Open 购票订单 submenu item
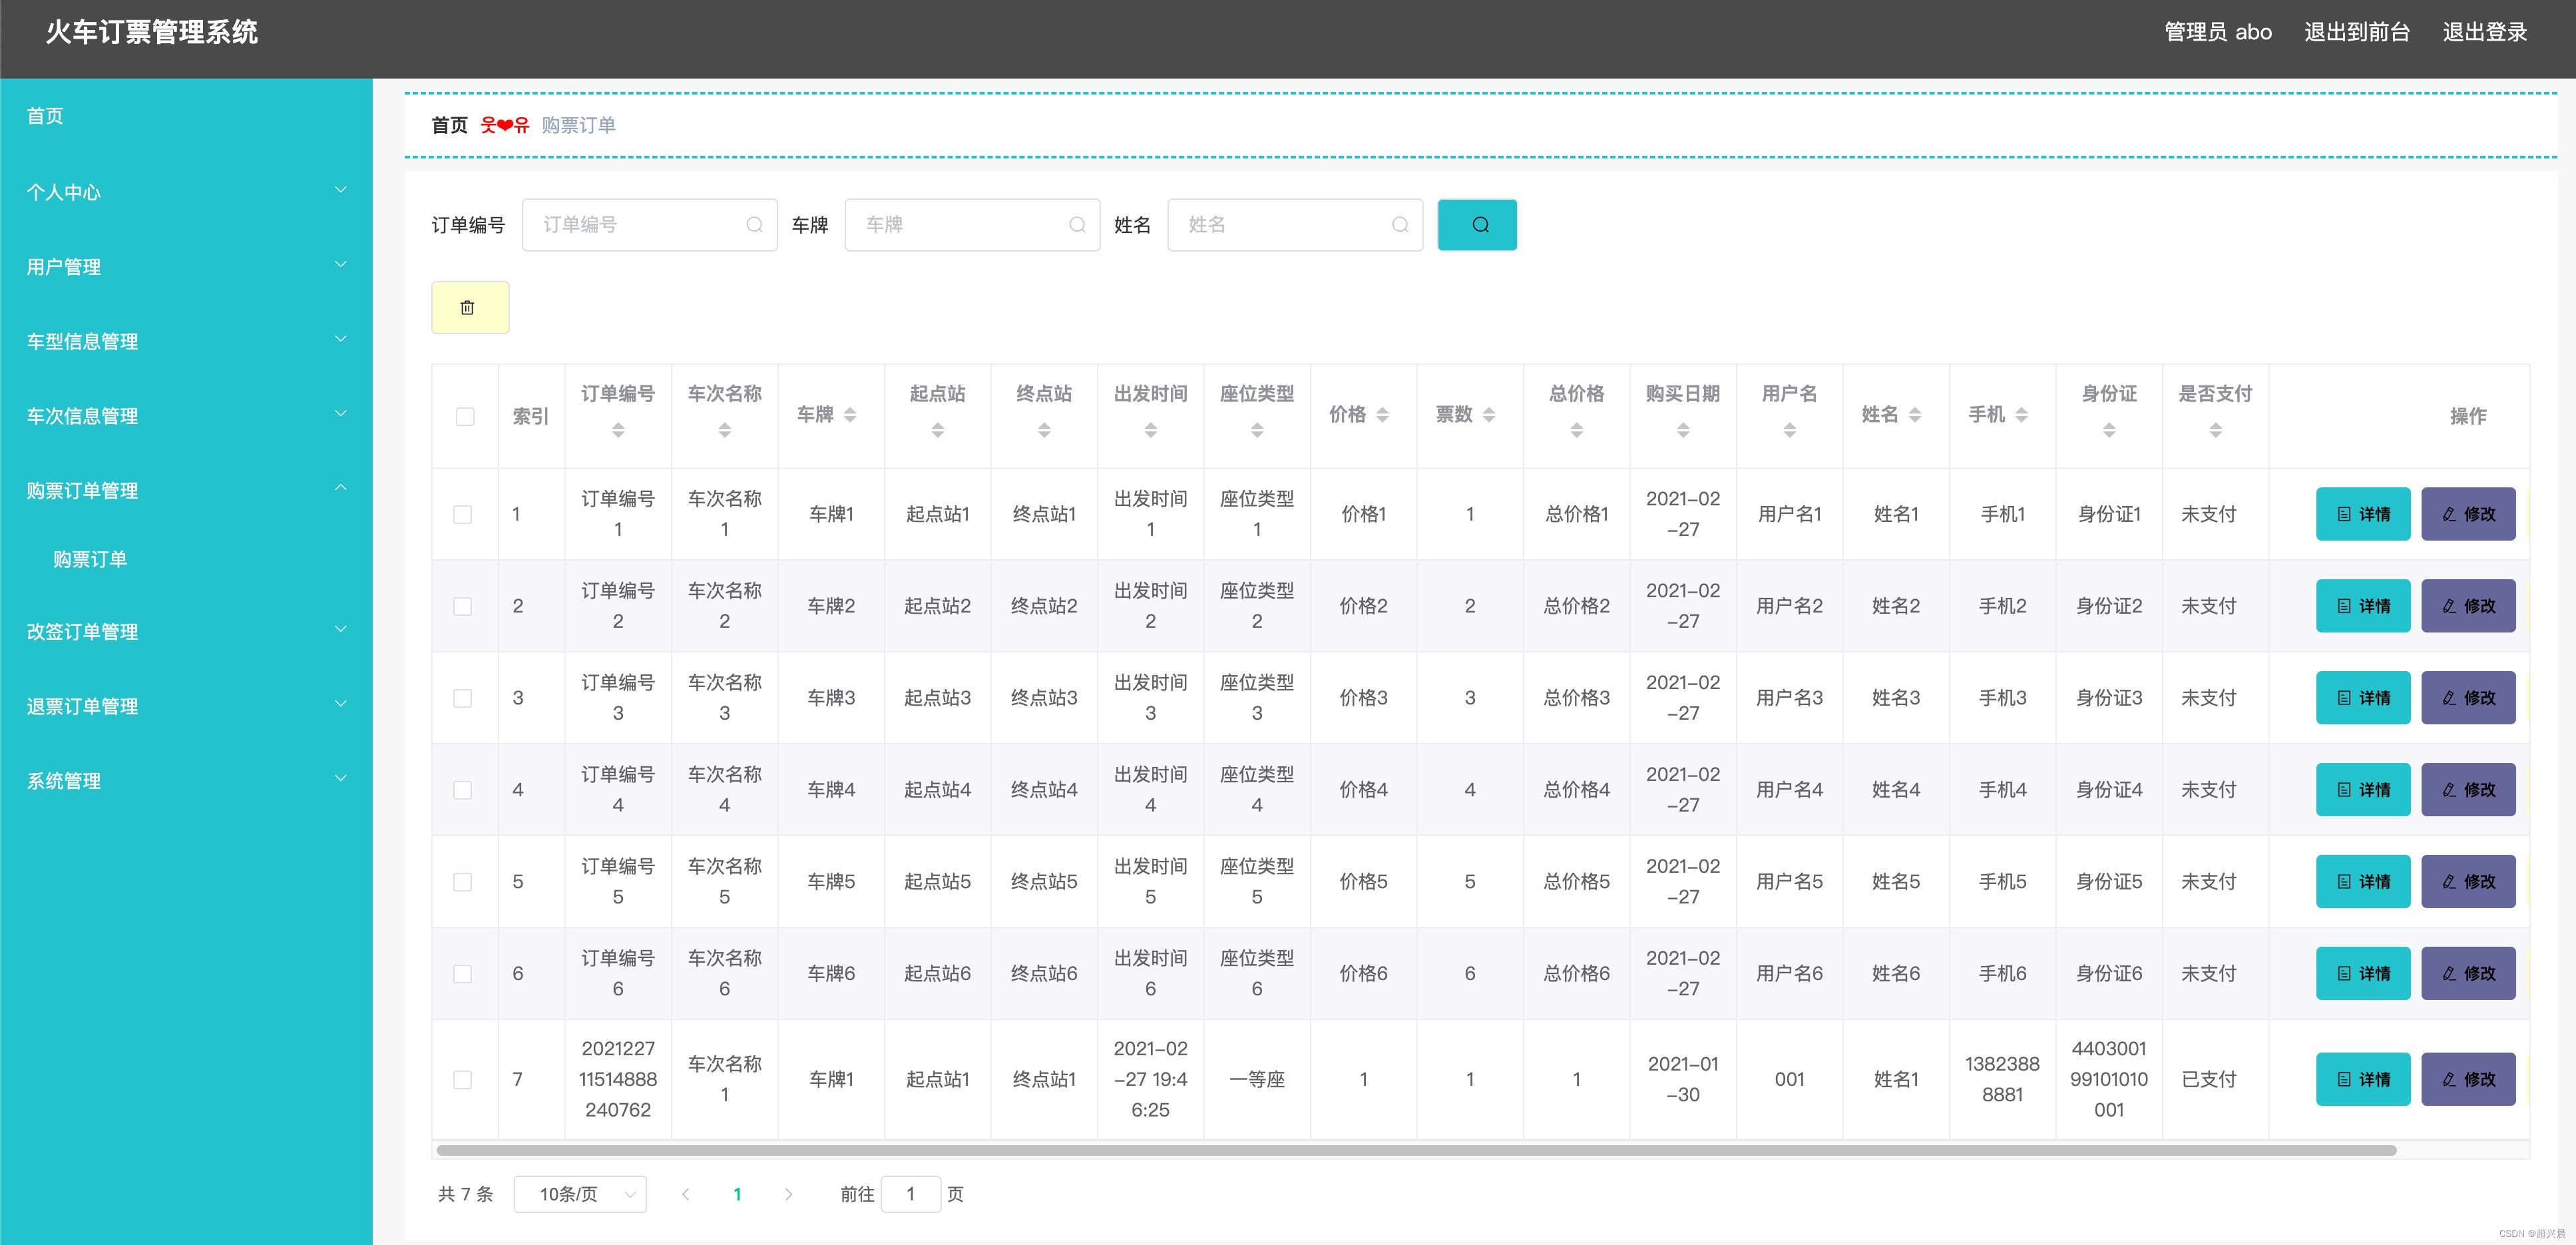2576x1245 pixels. [90, 559]
